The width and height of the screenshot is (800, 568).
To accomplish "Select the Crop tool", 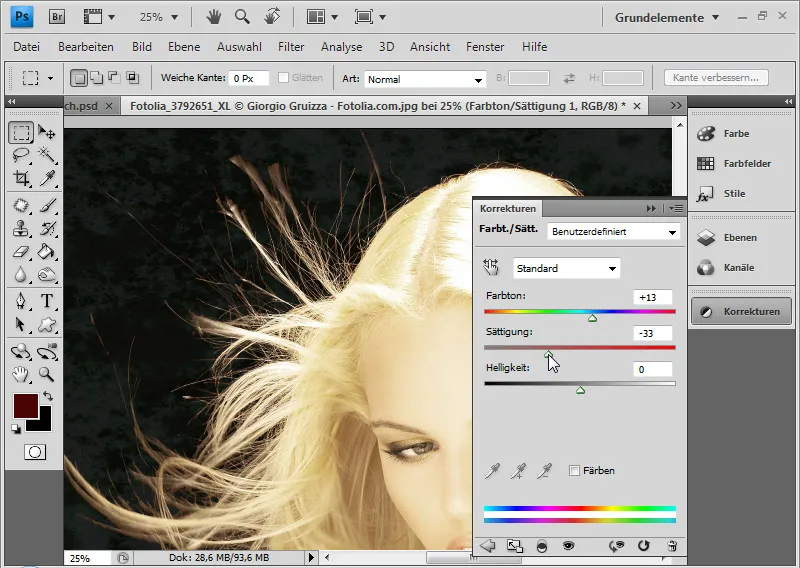I will (21, 178).
